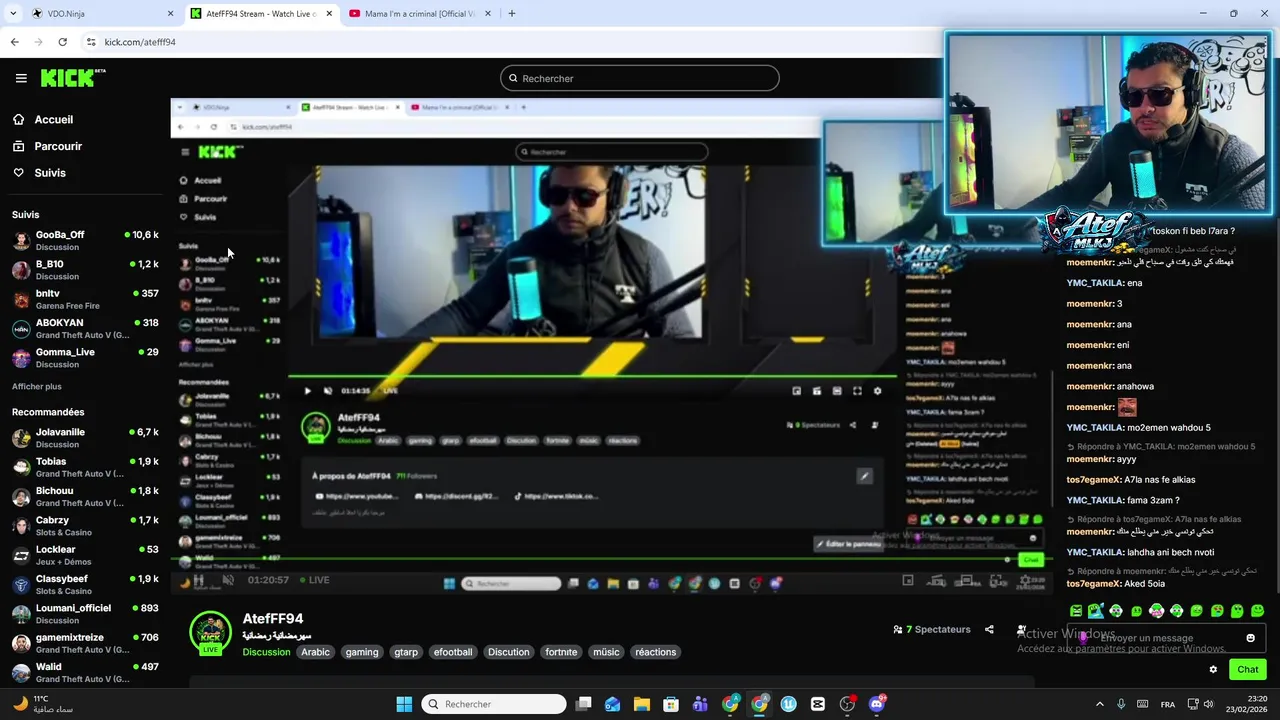This screenshot has height=720, width=1280.
Task: Click the green Chat send button
Action: [1248, 669]
